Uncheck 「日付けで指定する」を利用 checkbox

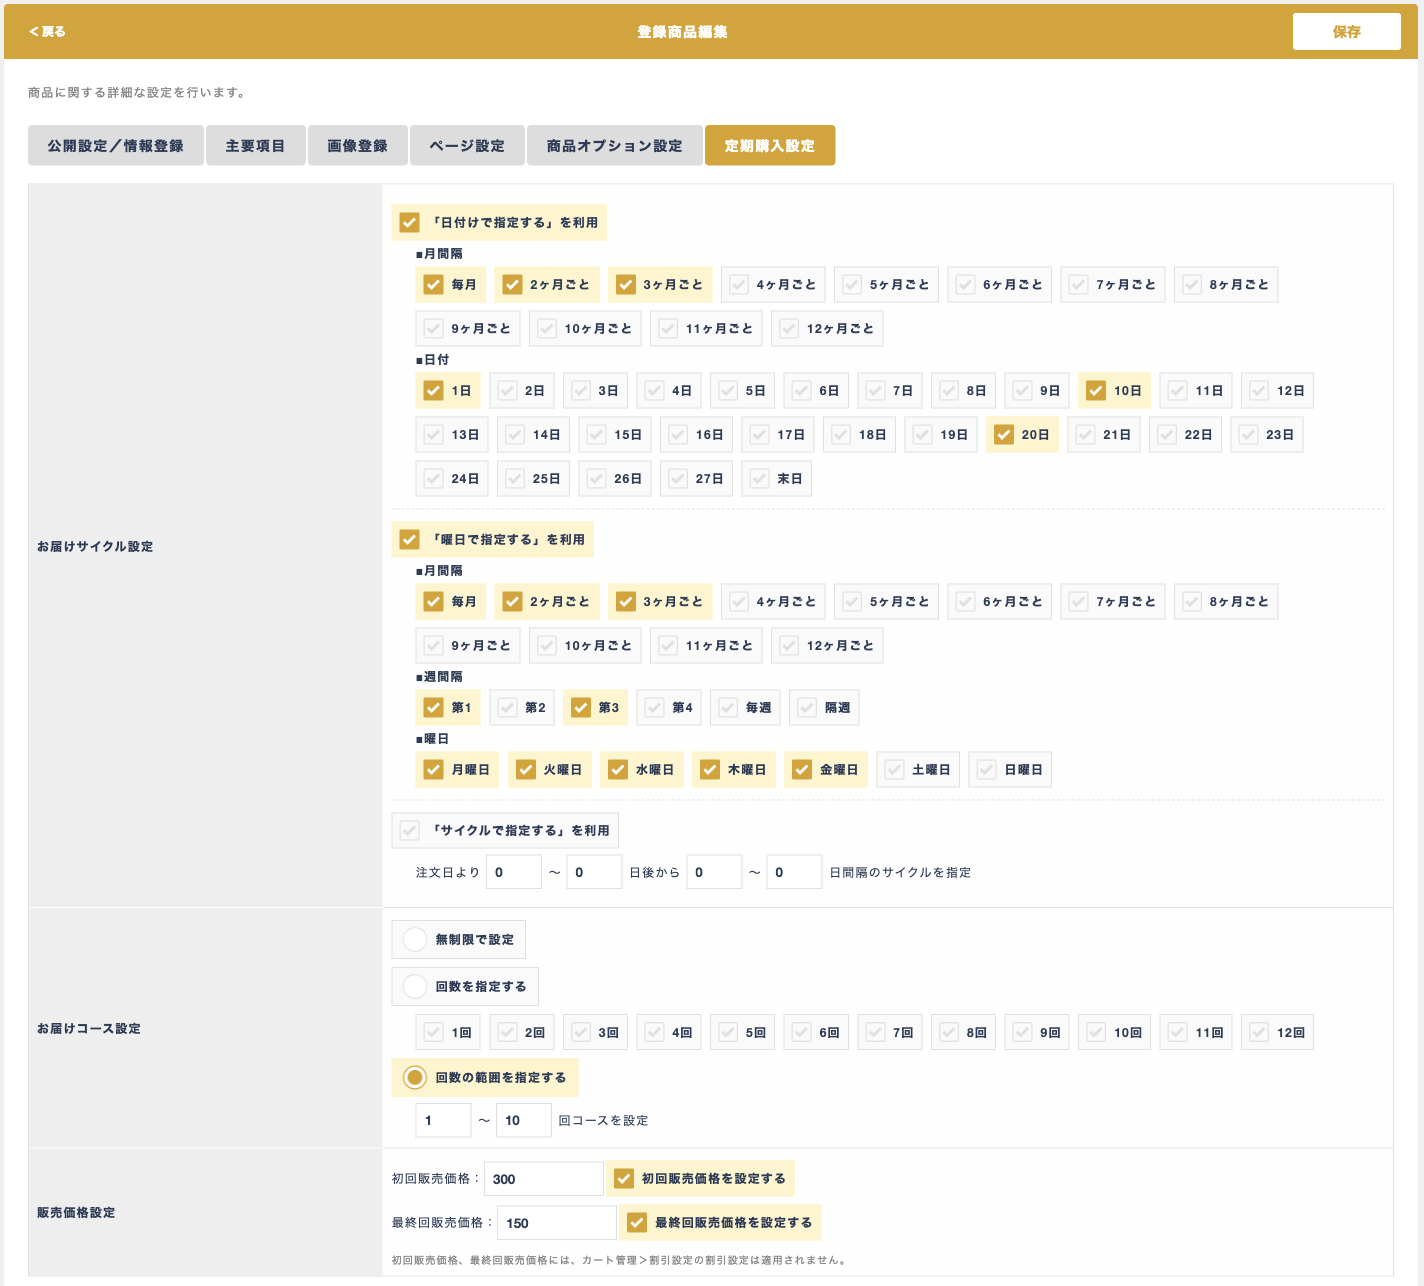410,223
